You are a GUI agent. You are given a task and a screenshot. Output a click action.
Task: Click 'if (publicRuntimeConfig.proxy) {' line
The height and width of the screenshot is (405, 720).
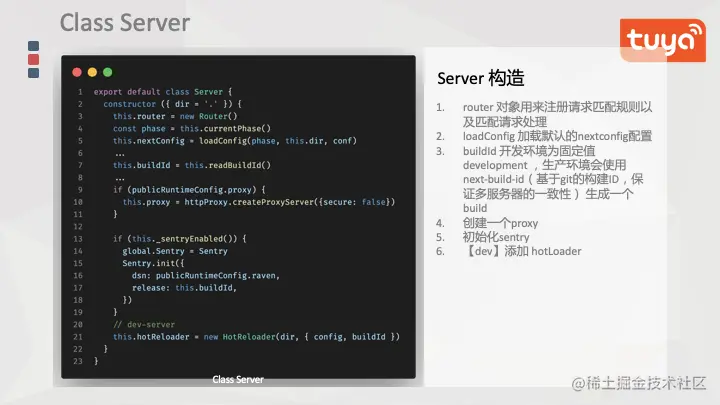(189, 190)
